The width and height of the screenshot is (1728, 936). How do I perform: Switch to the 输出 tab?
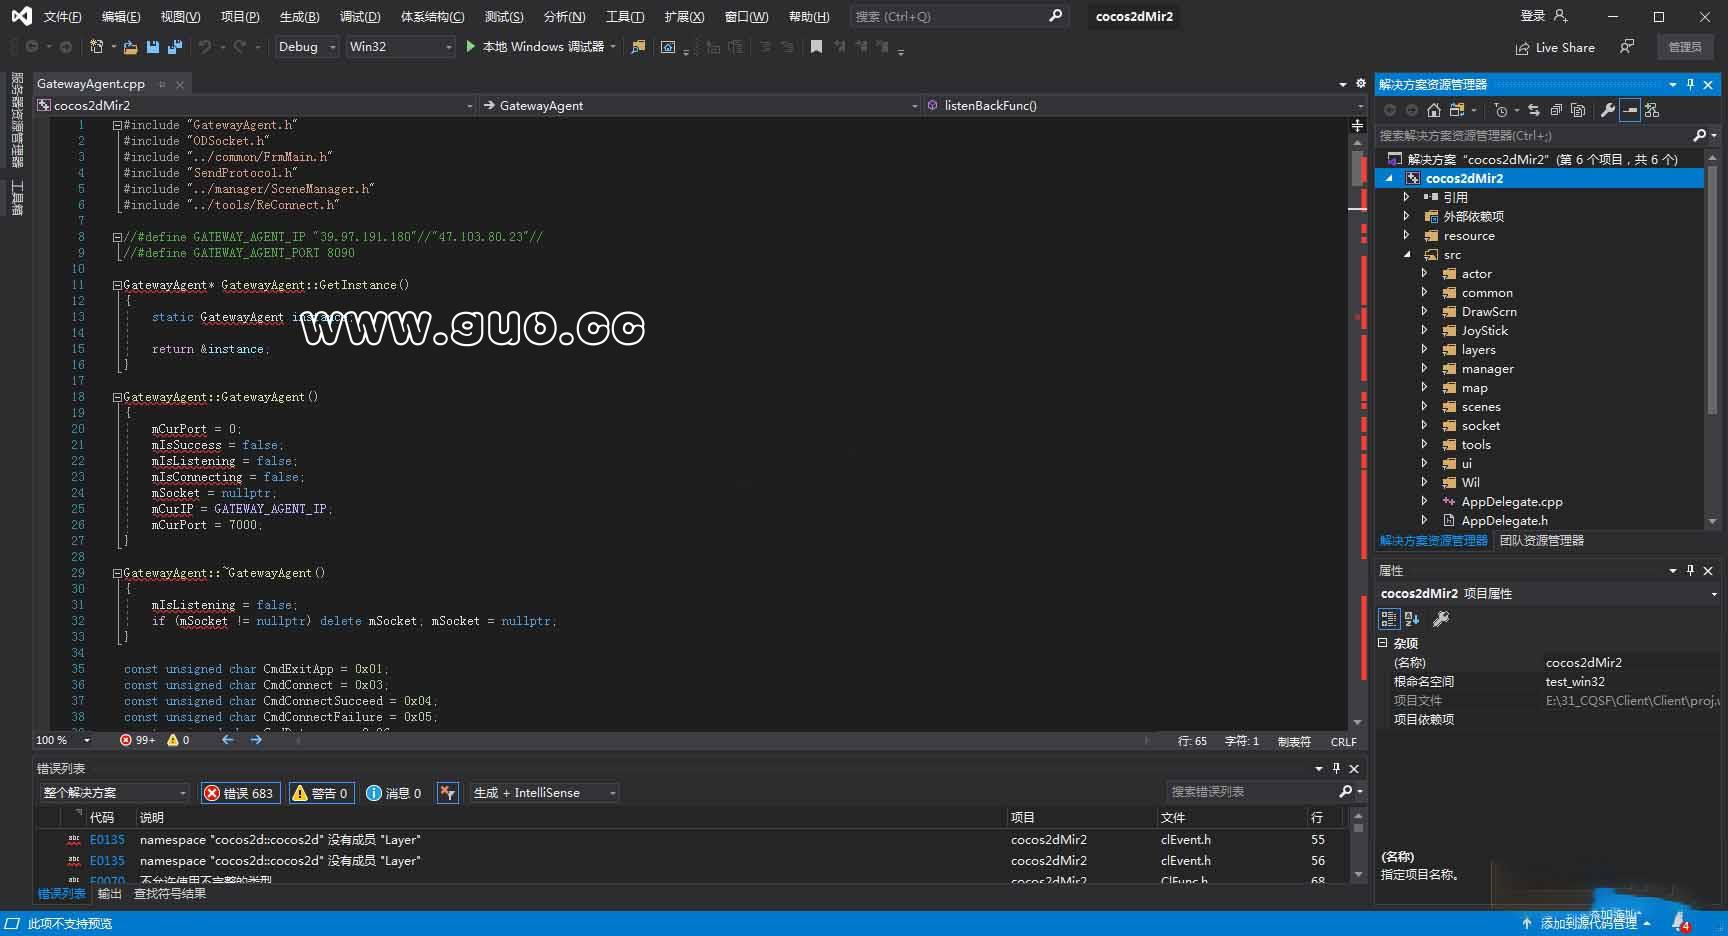(109, 894)
